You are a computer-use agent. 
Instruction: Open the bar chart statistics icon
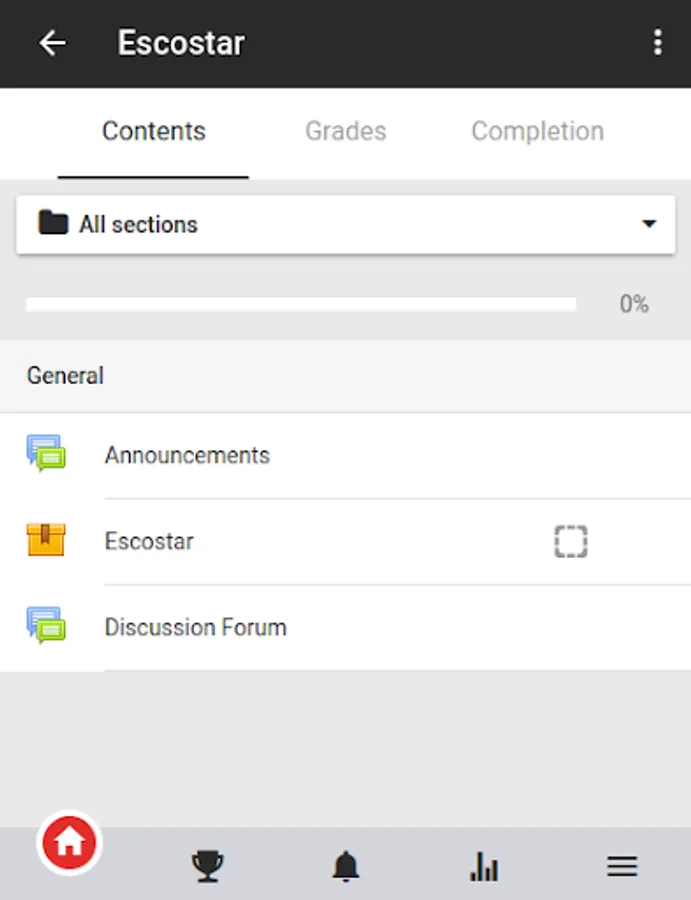tap(484, 866)
